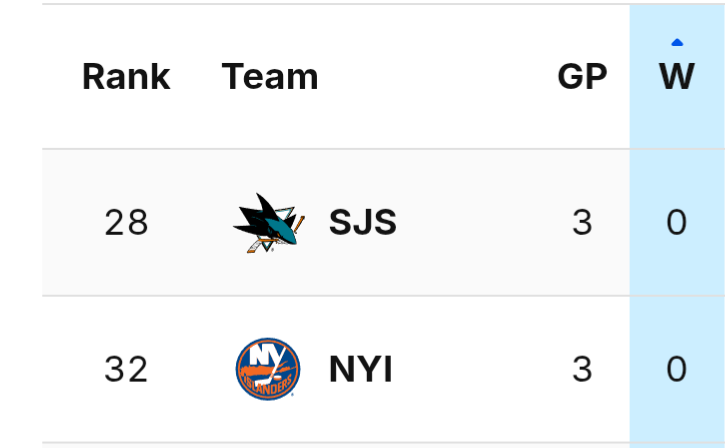The width and height of the screenshot is (725, 448).
Task: Click the blue sort arrow above W
Action: coord(677,43)
